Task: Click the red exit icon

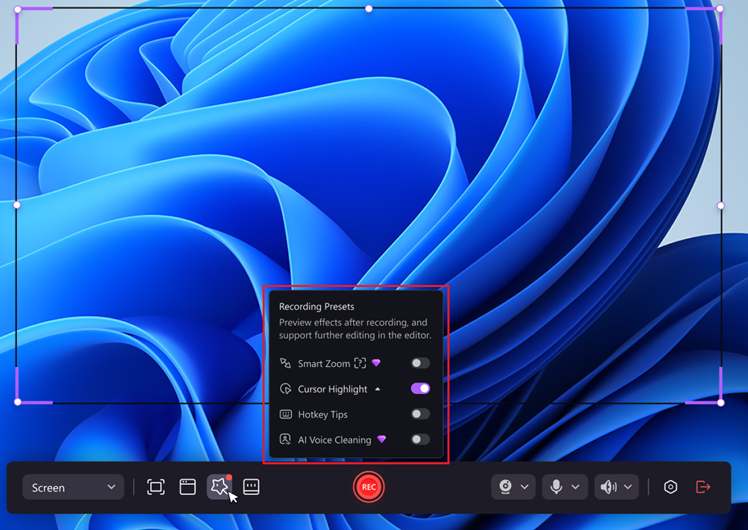Action: click(x=703, y=487)
